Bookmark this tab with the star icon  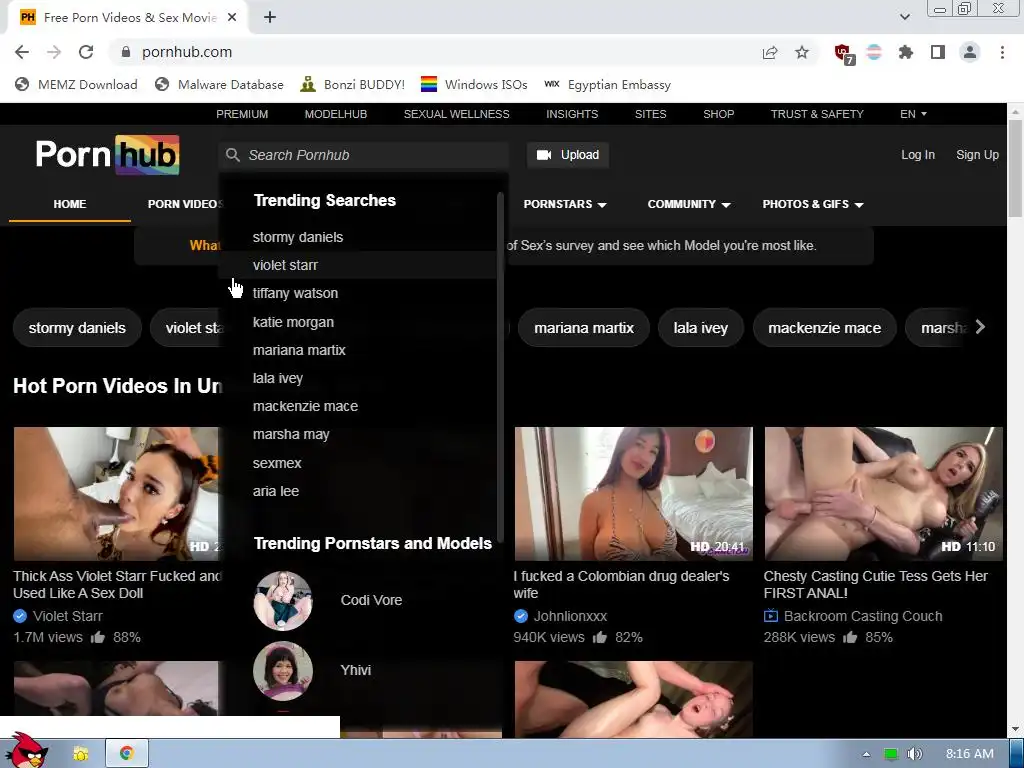pos(802,52)
